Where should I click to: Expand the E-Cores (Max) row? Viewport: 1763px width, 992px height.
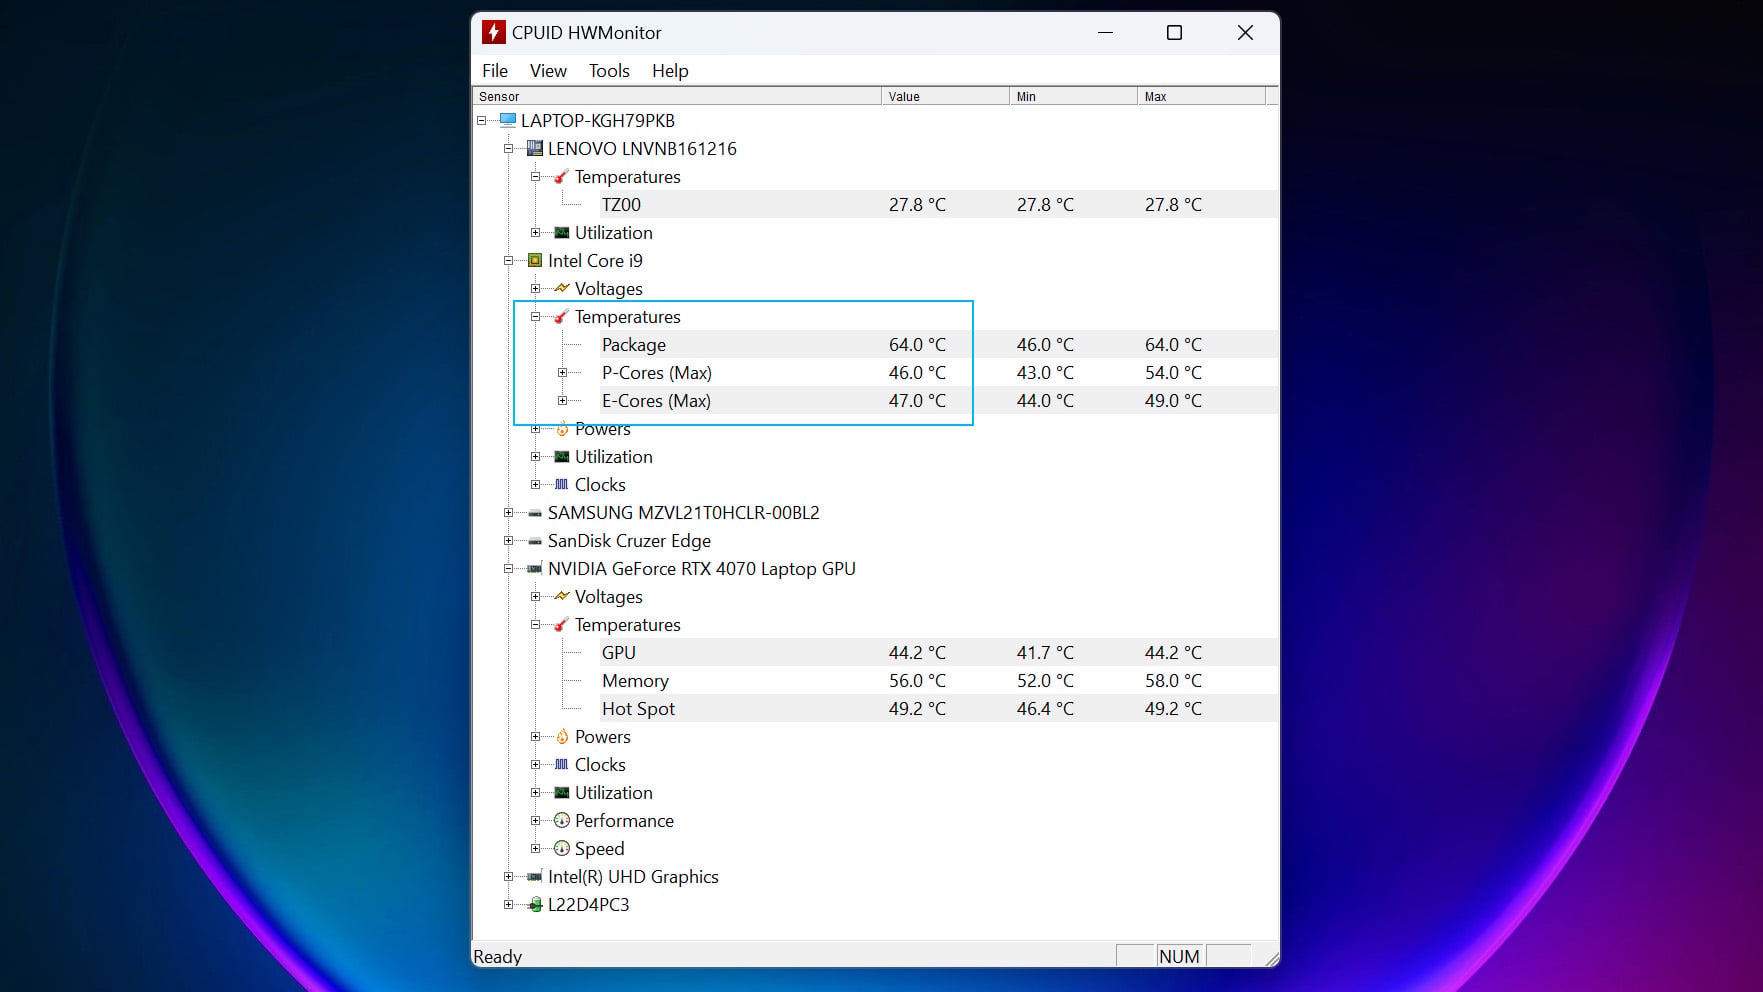[562, 400]
